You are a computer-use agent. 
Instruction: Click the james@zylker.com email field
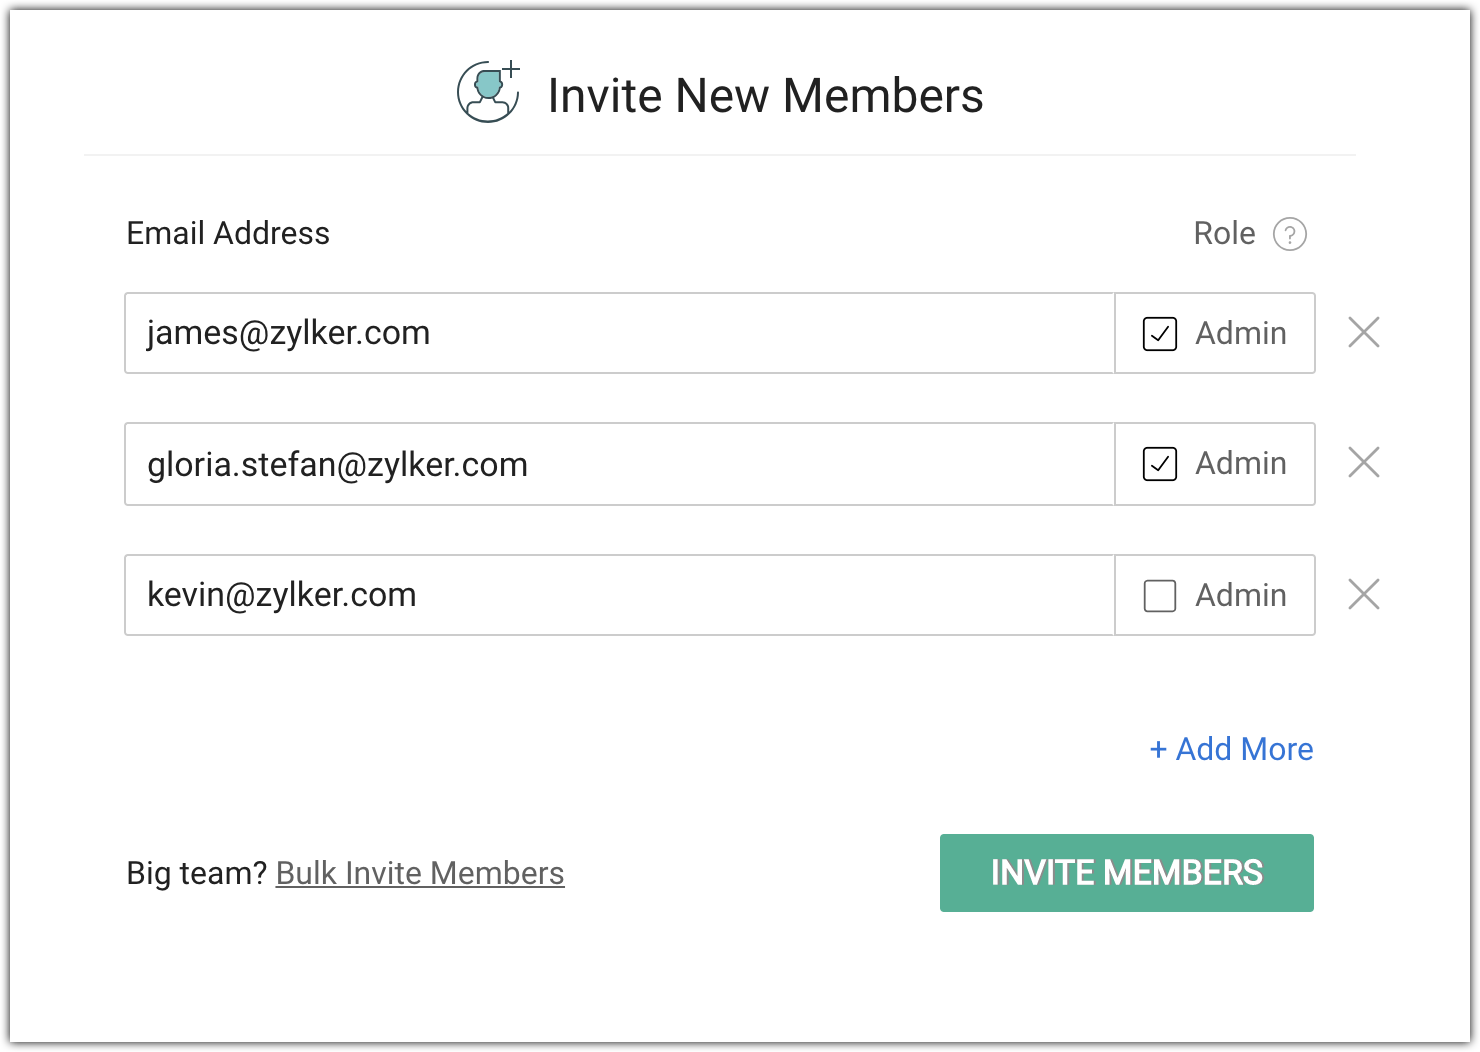pos(619,333)
